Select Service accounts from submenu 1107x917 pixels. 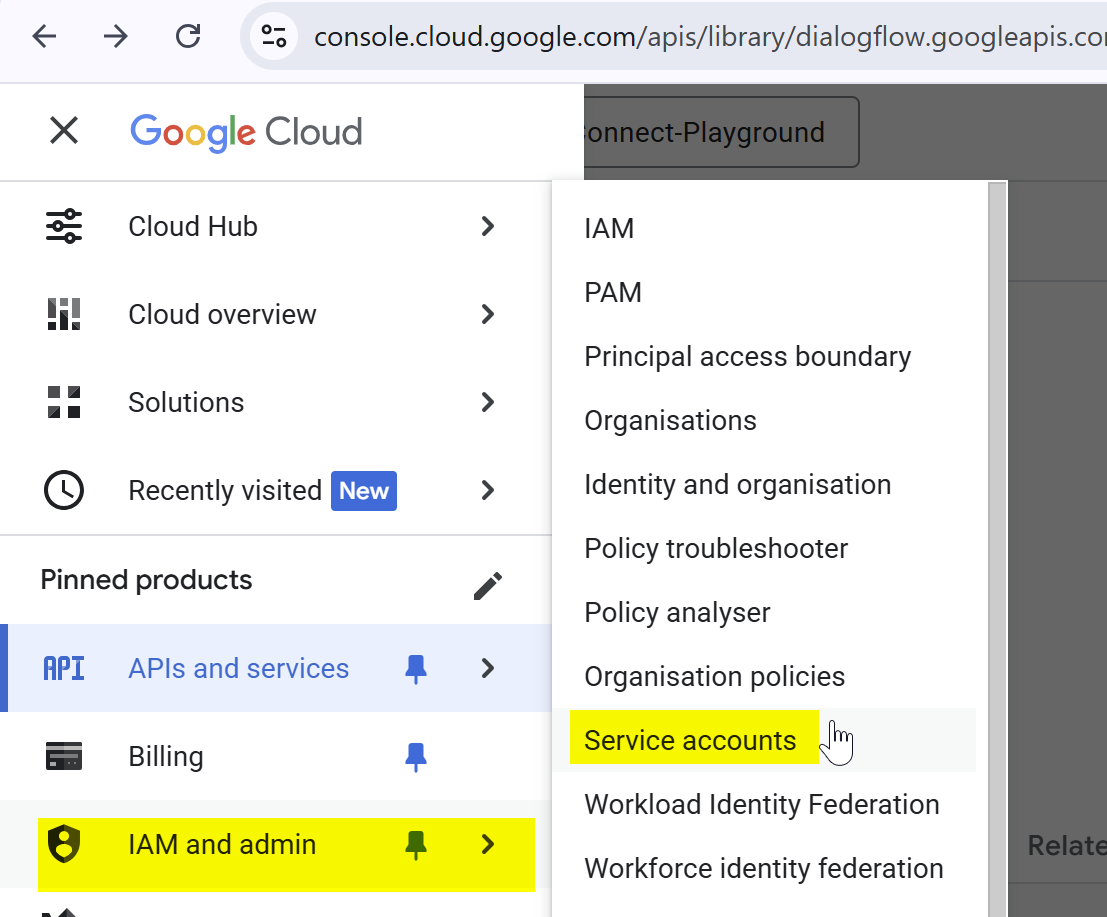[690, 740]
